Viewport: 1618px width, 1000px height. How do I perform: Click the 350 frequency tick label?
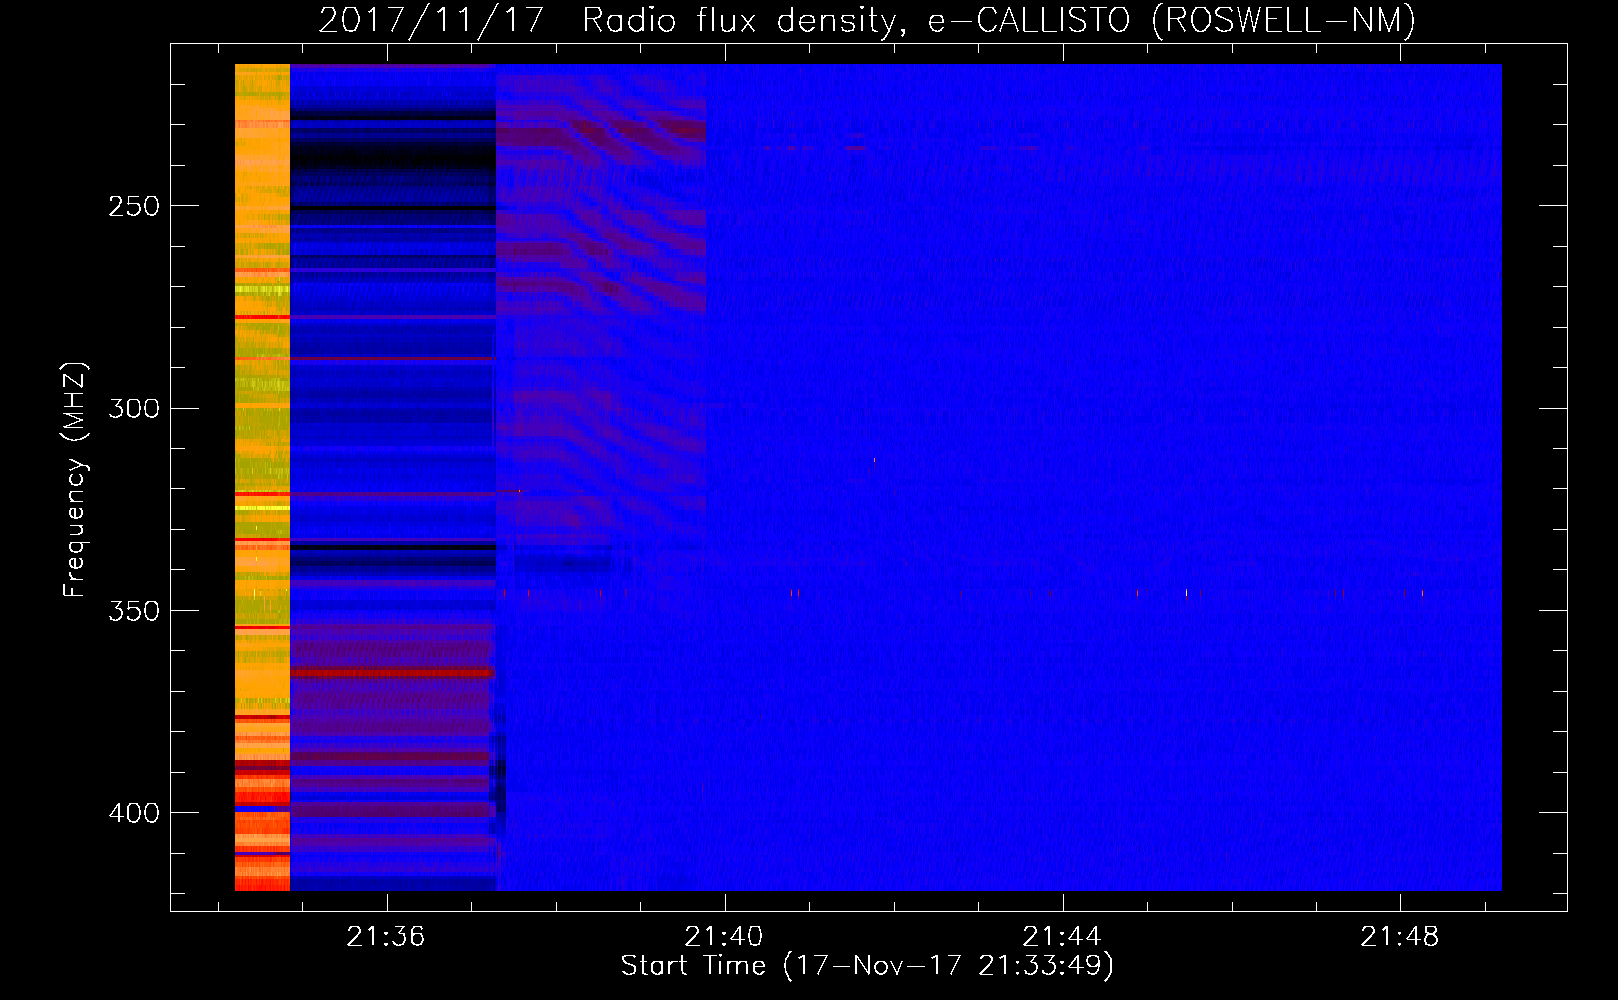[x=135, y=611]
